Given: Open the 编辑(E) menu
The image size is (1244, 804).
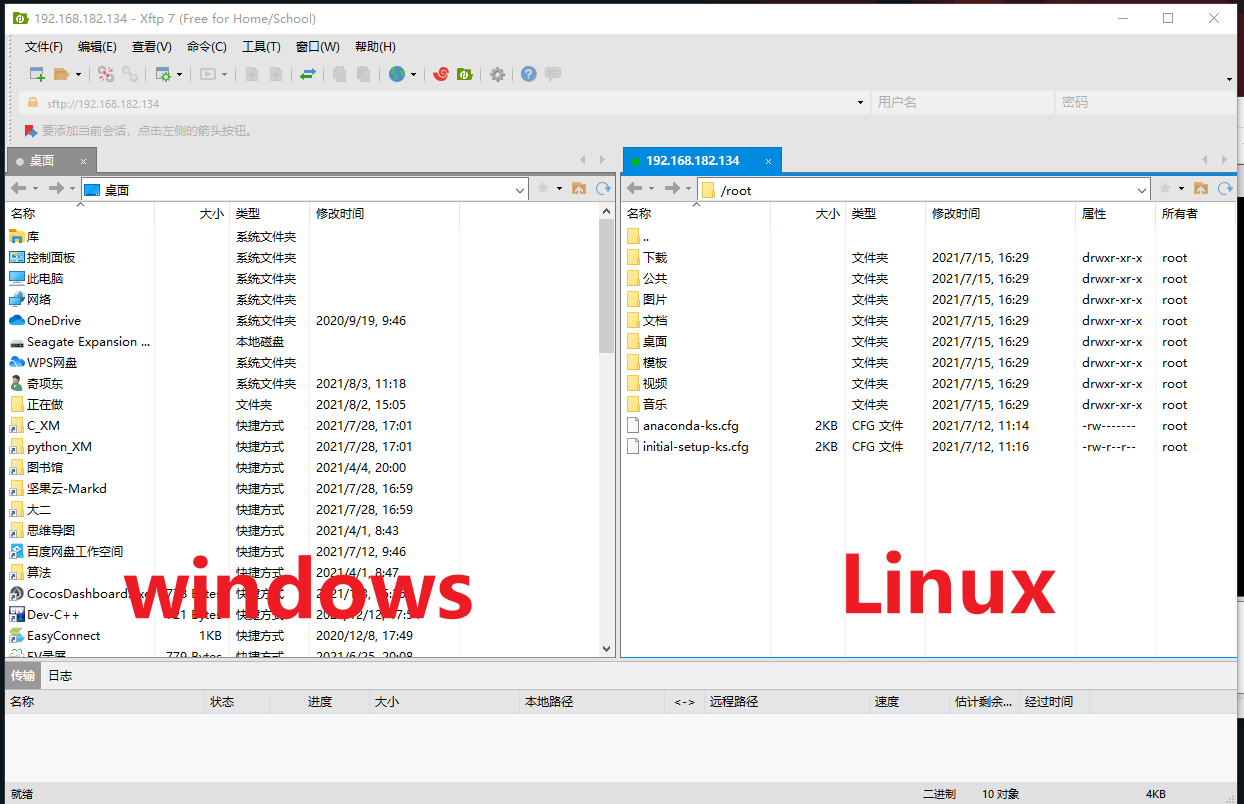Looking at the screenshot, I should (x=97, y=47).
